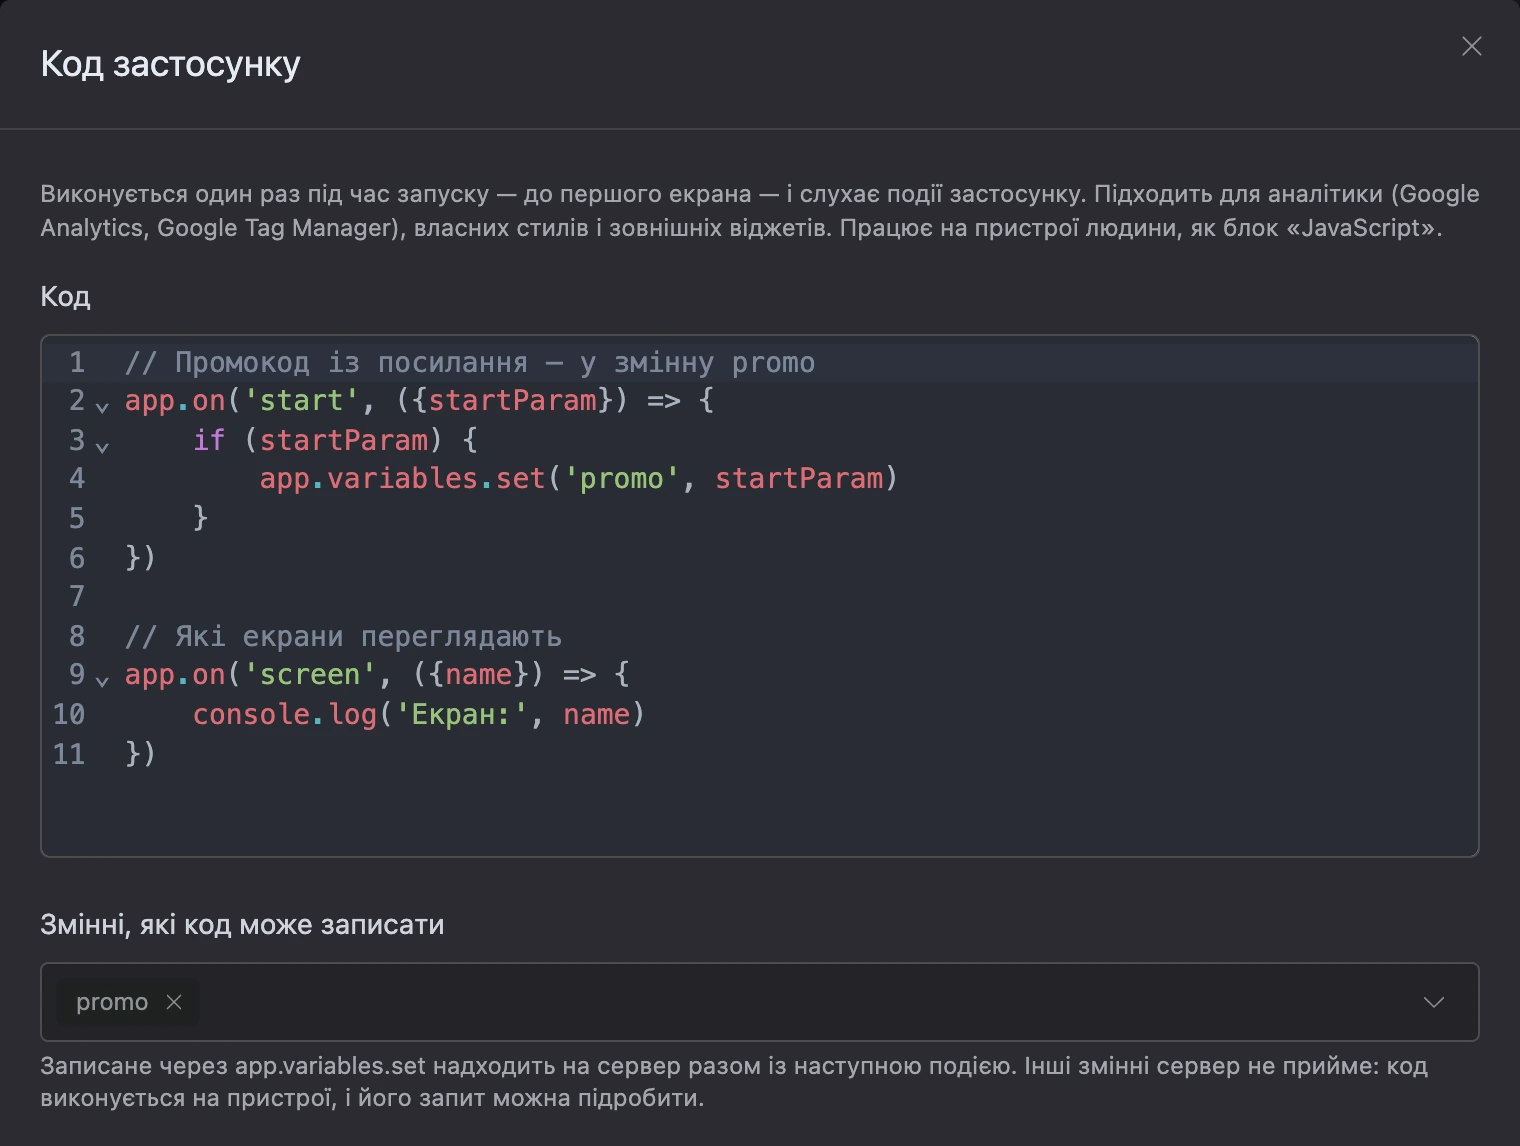Click line number 5 in the gutter
This screenshot has height=1146, width=1520.
pyautogui.click(x=76, y=518)
